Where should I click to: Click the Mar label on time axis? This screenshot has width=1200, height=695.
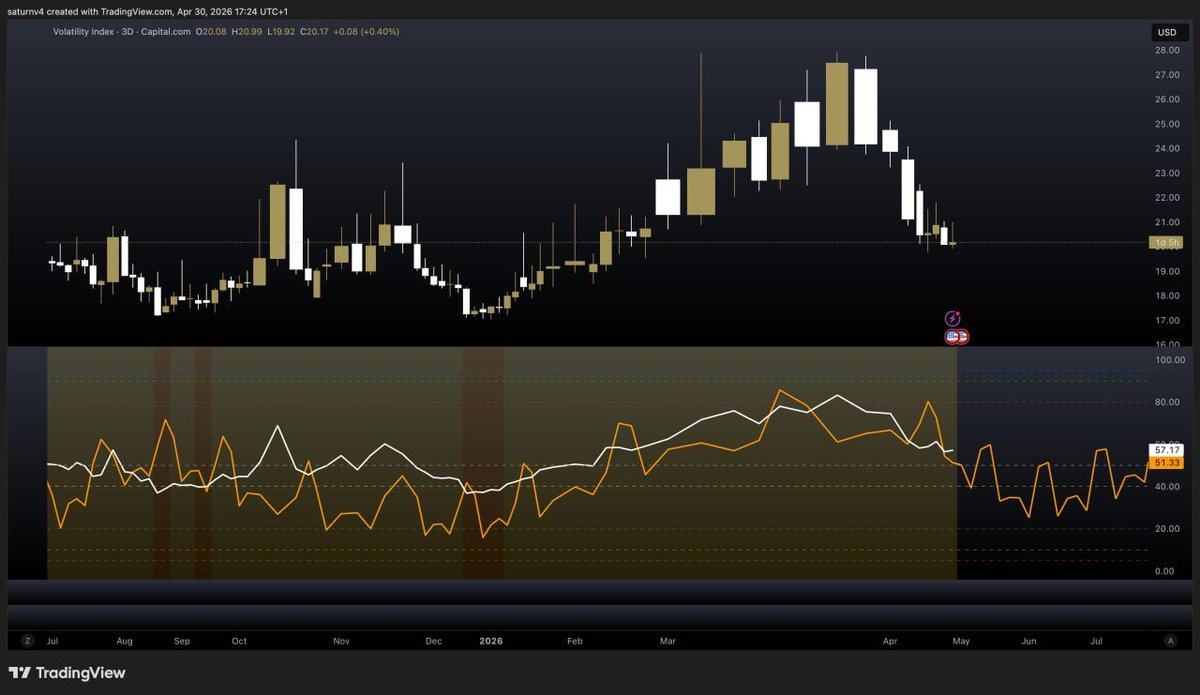(x=669, y=640)
